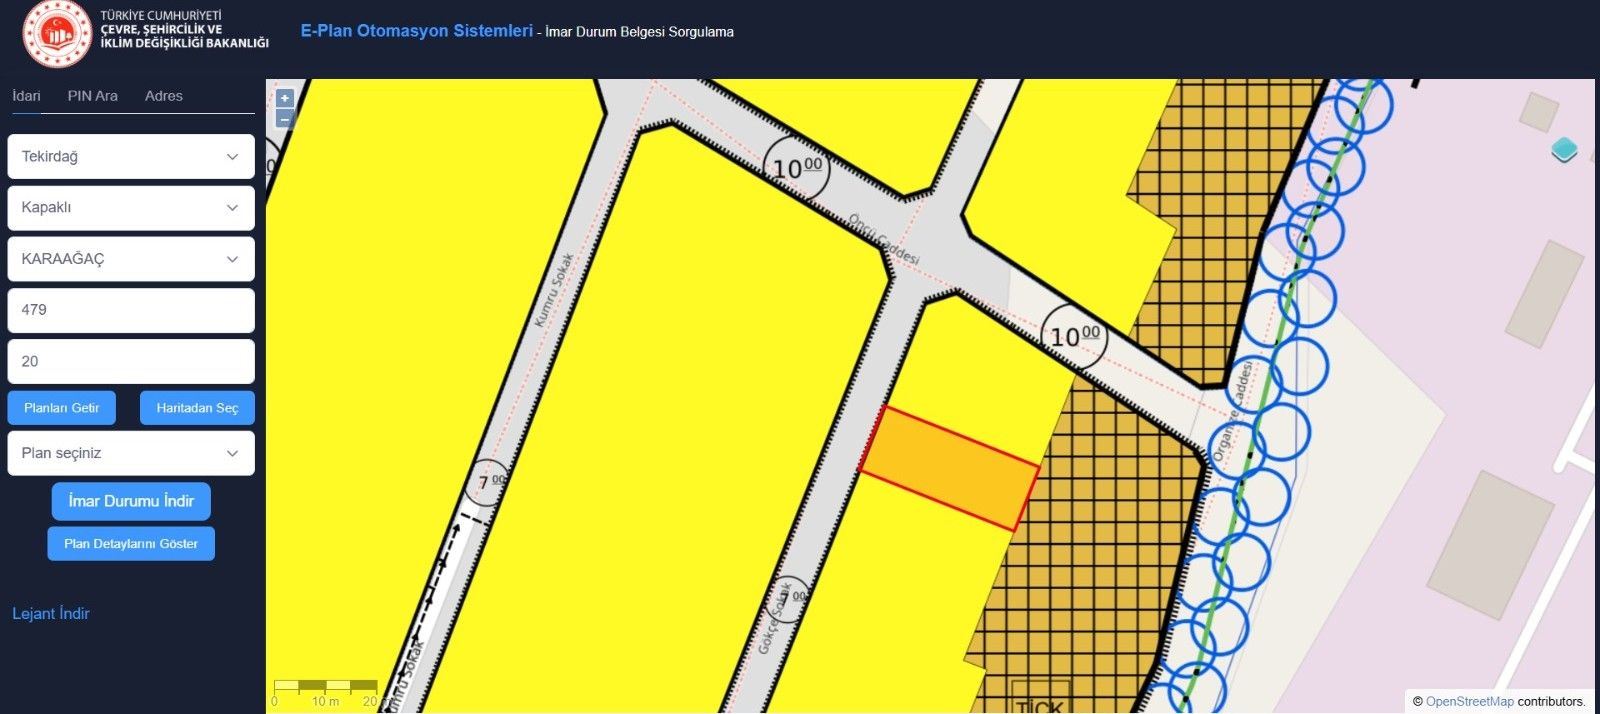The width and height of the screenshot is (1600, 714).
Task: Zoom out with the map minus button
Action: 285,120
